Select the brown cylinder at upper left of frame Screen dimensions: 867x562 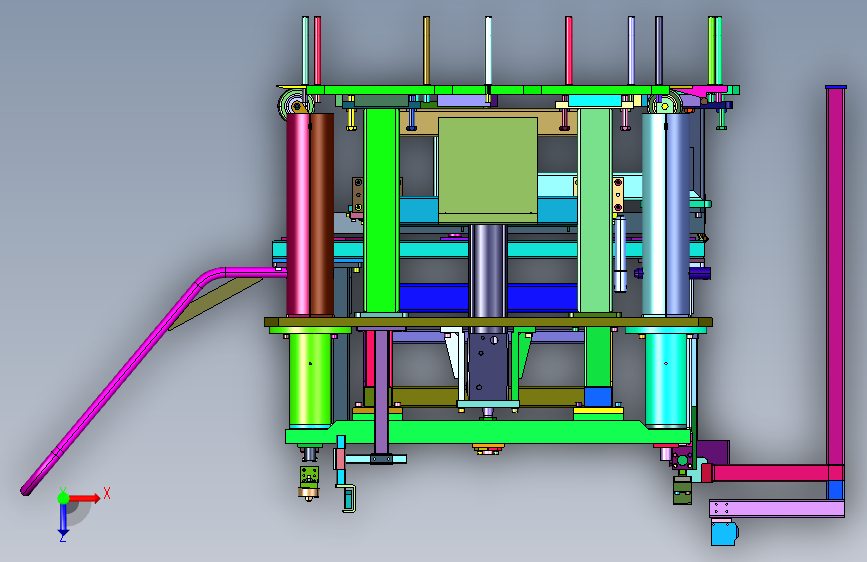tap(322, 214)
